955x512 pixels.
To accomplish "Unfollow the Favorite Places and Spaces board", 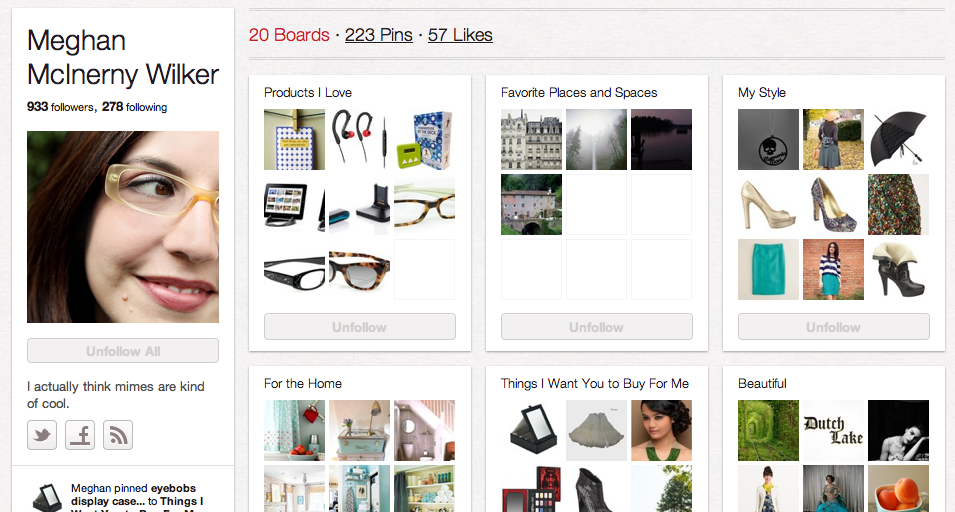I will 596,327.
